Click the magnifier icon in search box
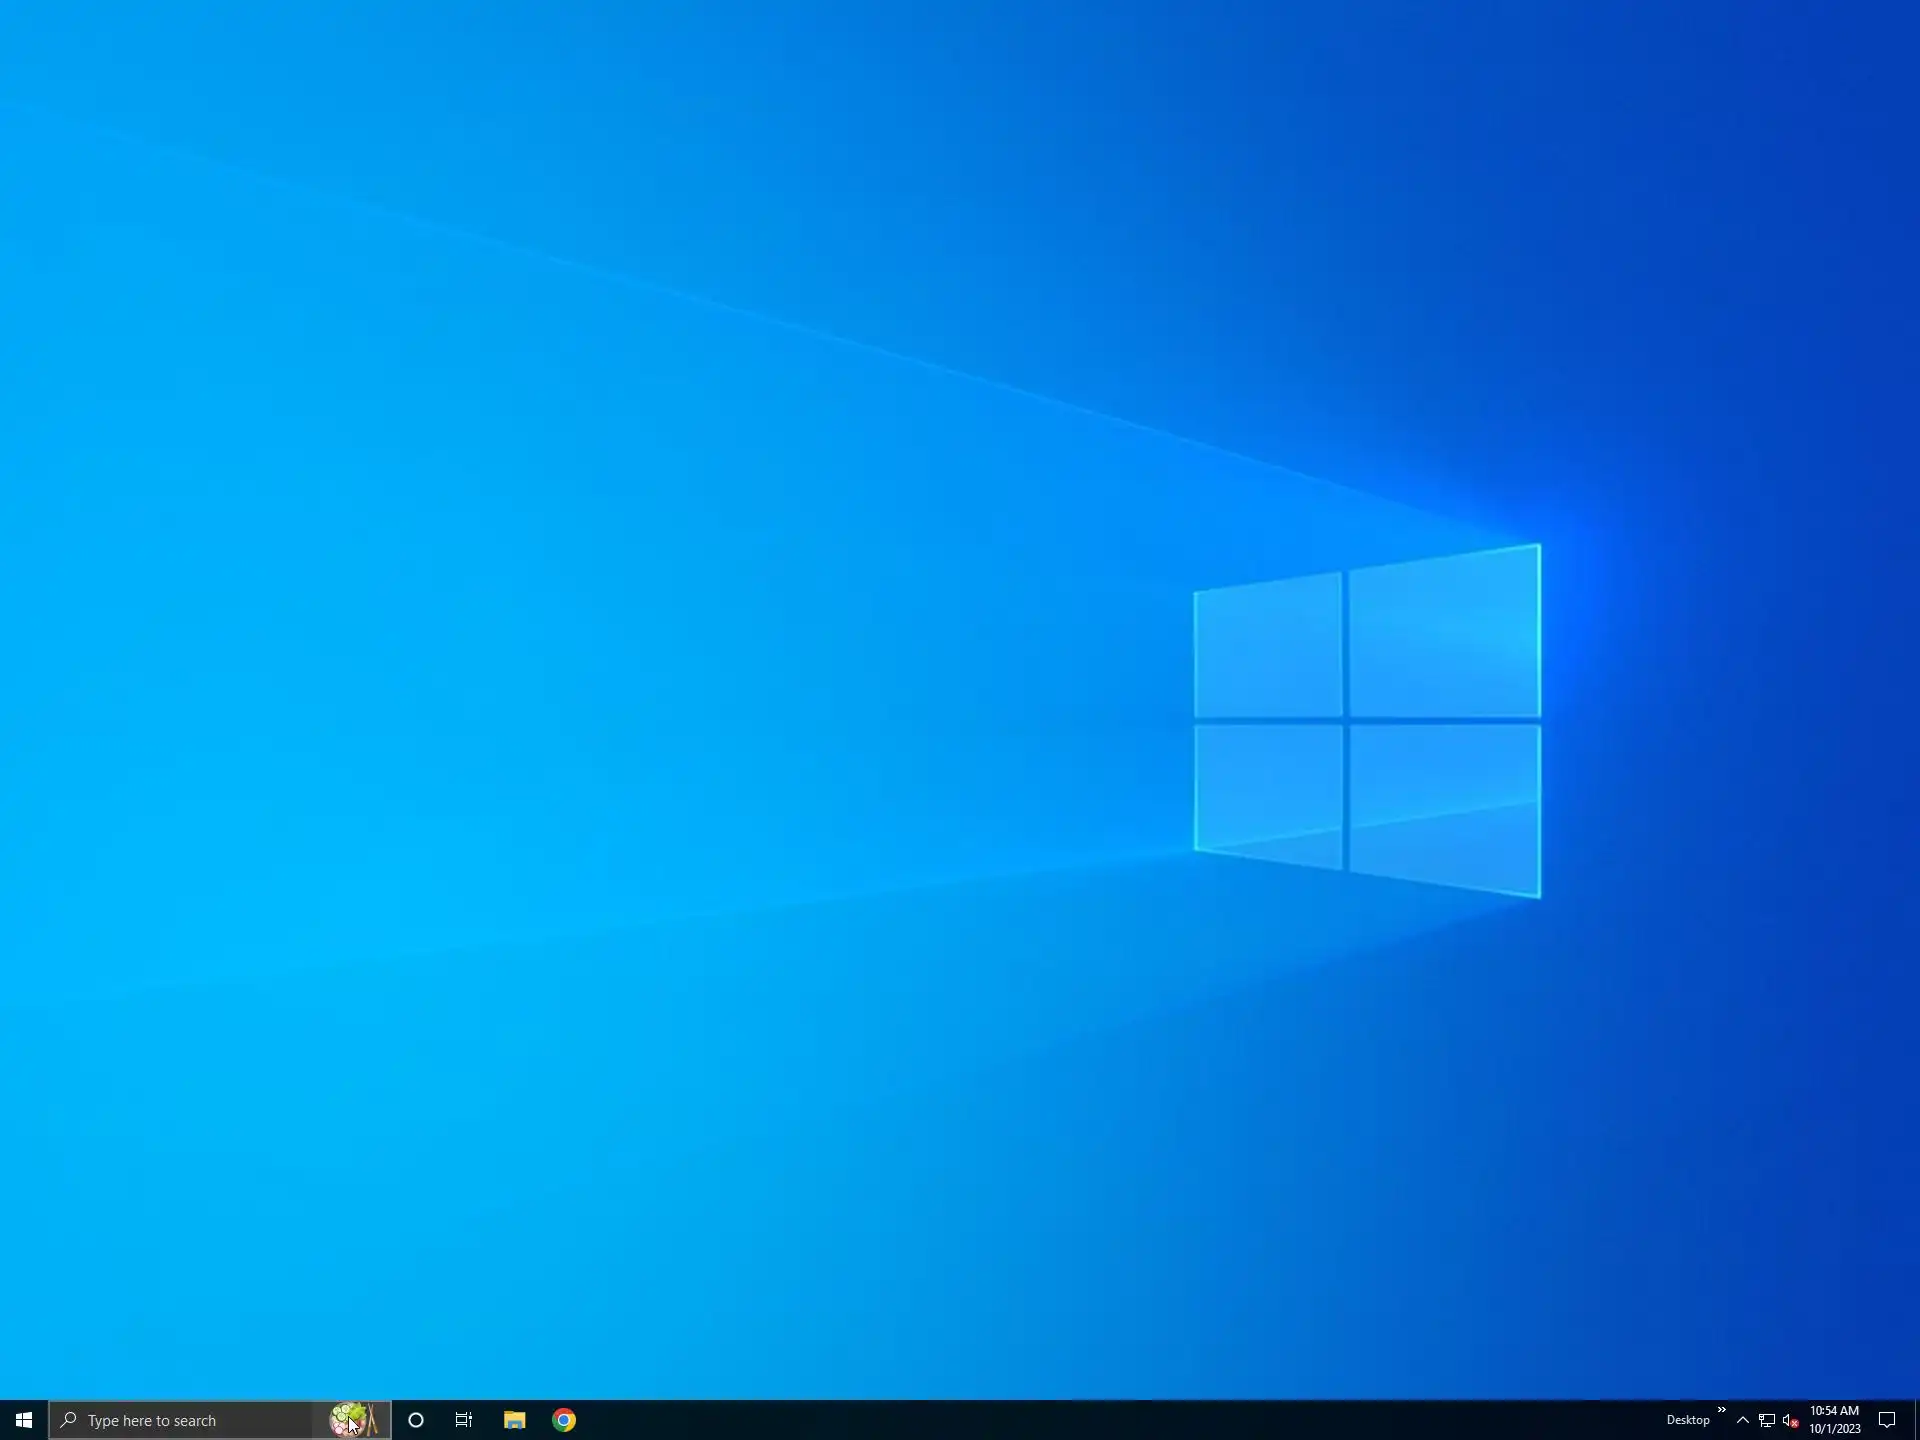The width and height of the screenshot is (1920, 1440). coord(69,1420)
